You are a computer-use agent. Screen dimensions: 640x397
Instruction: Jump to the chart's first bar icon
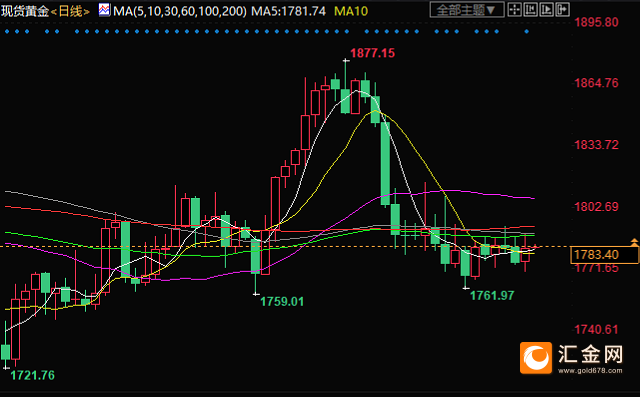tap(531, 9)
